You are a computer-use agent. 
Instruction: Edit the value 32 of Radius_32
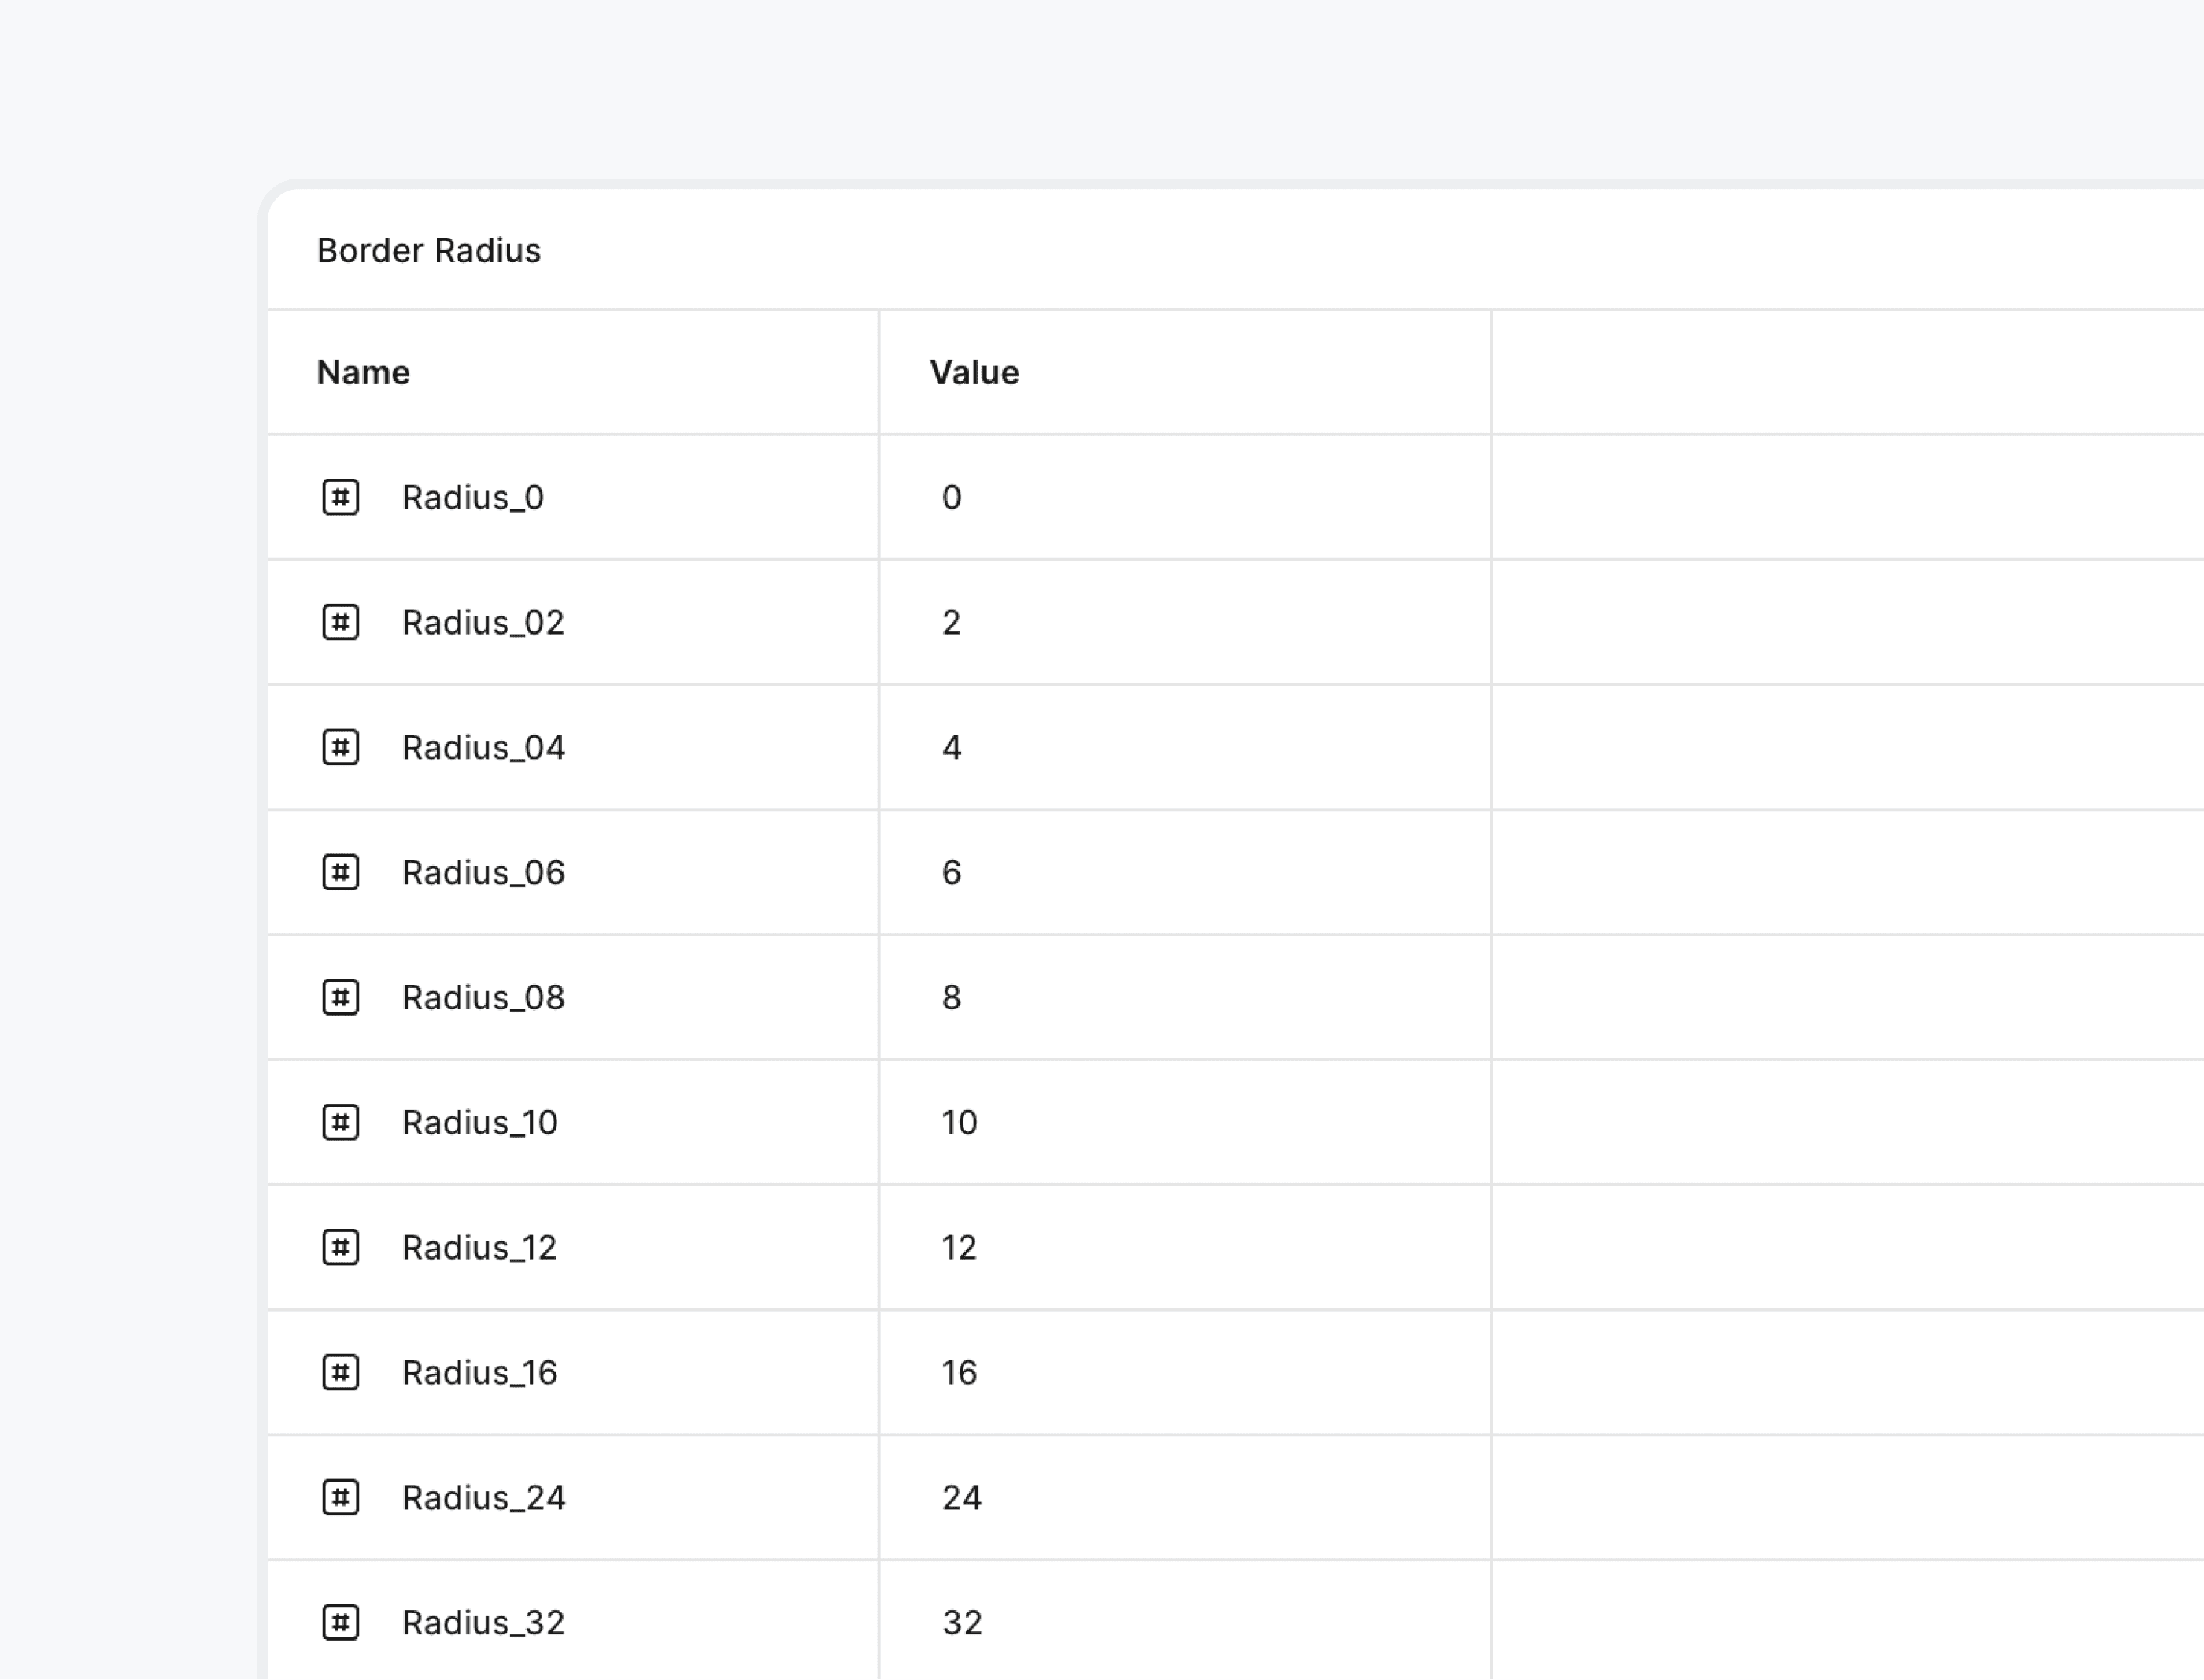961,1622
